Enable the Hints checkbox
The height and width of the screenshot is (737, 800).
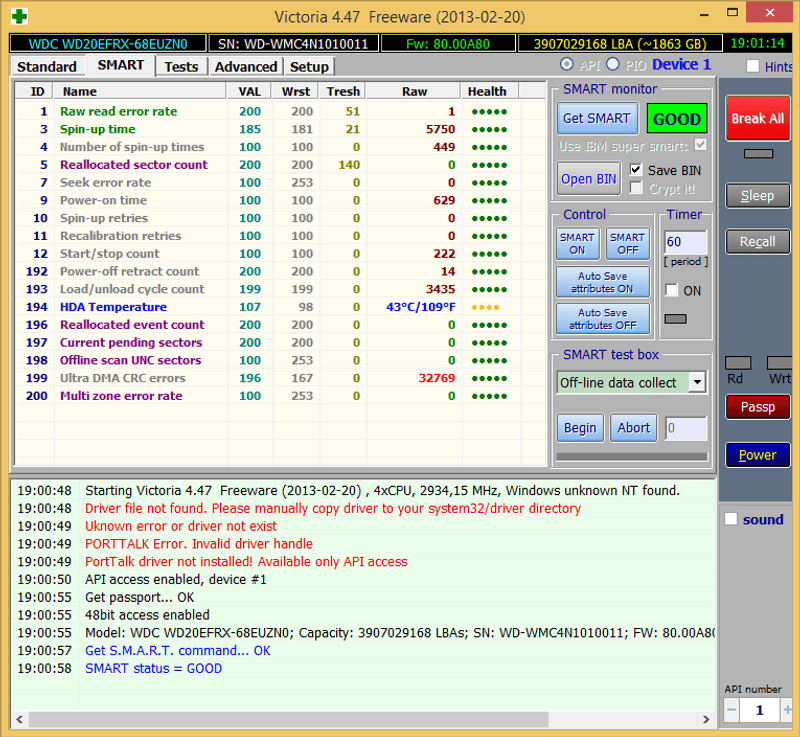(x=753, y=66)
